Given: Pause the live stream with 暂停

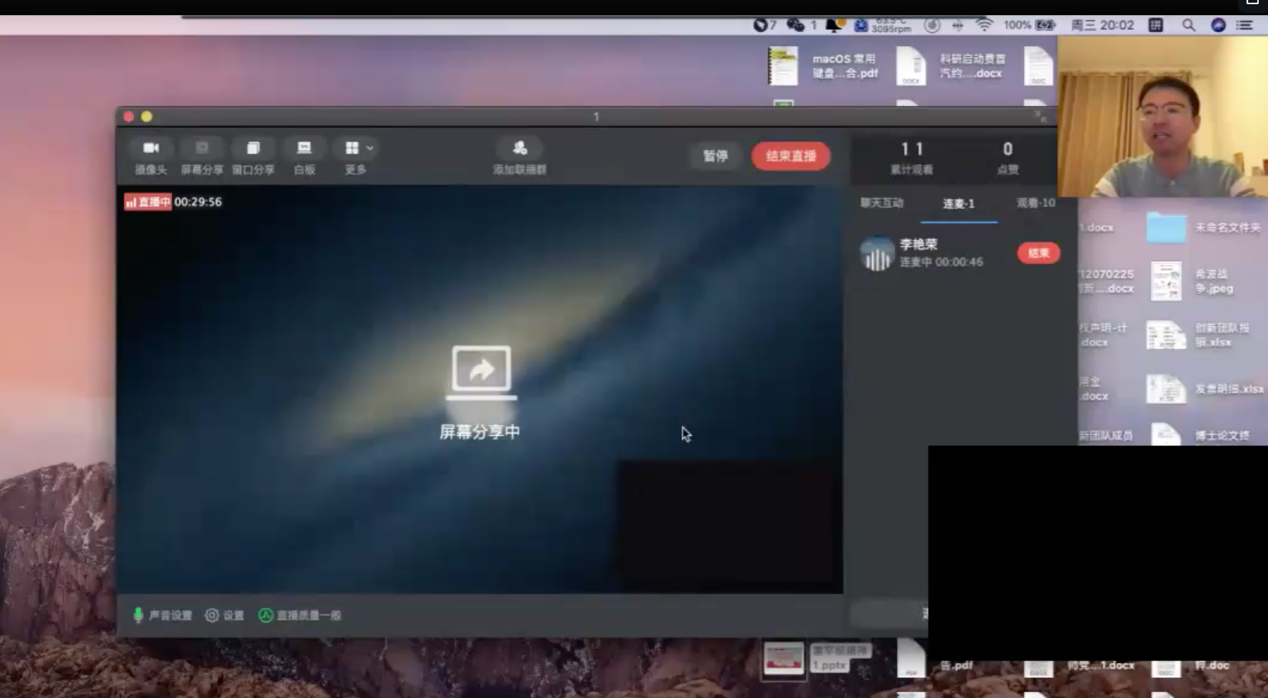Looking at the screenshot, I should (715, 156).
